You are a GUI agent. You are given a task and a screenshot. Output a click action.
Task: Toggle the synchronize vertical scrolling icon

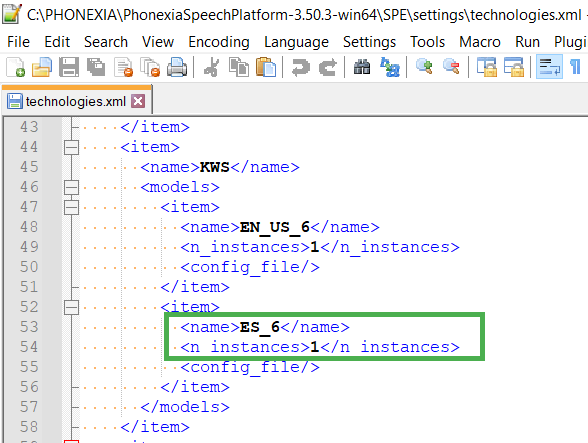coord(486,67)
